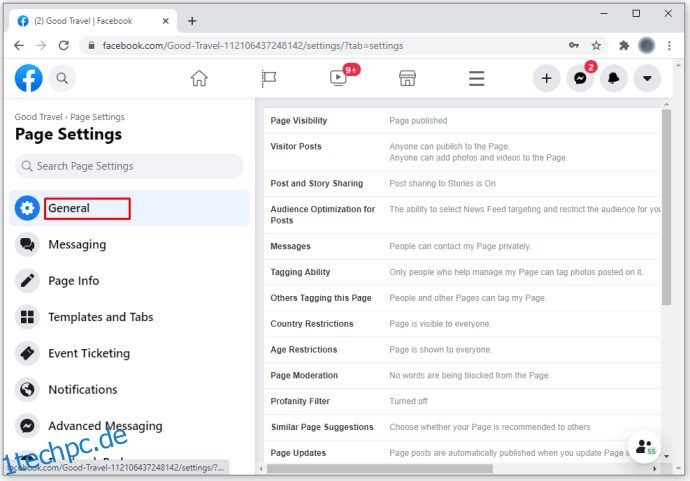690x481 pixels.
Task: Click the Notifications globe icon
Action: [x=27, y=389]
